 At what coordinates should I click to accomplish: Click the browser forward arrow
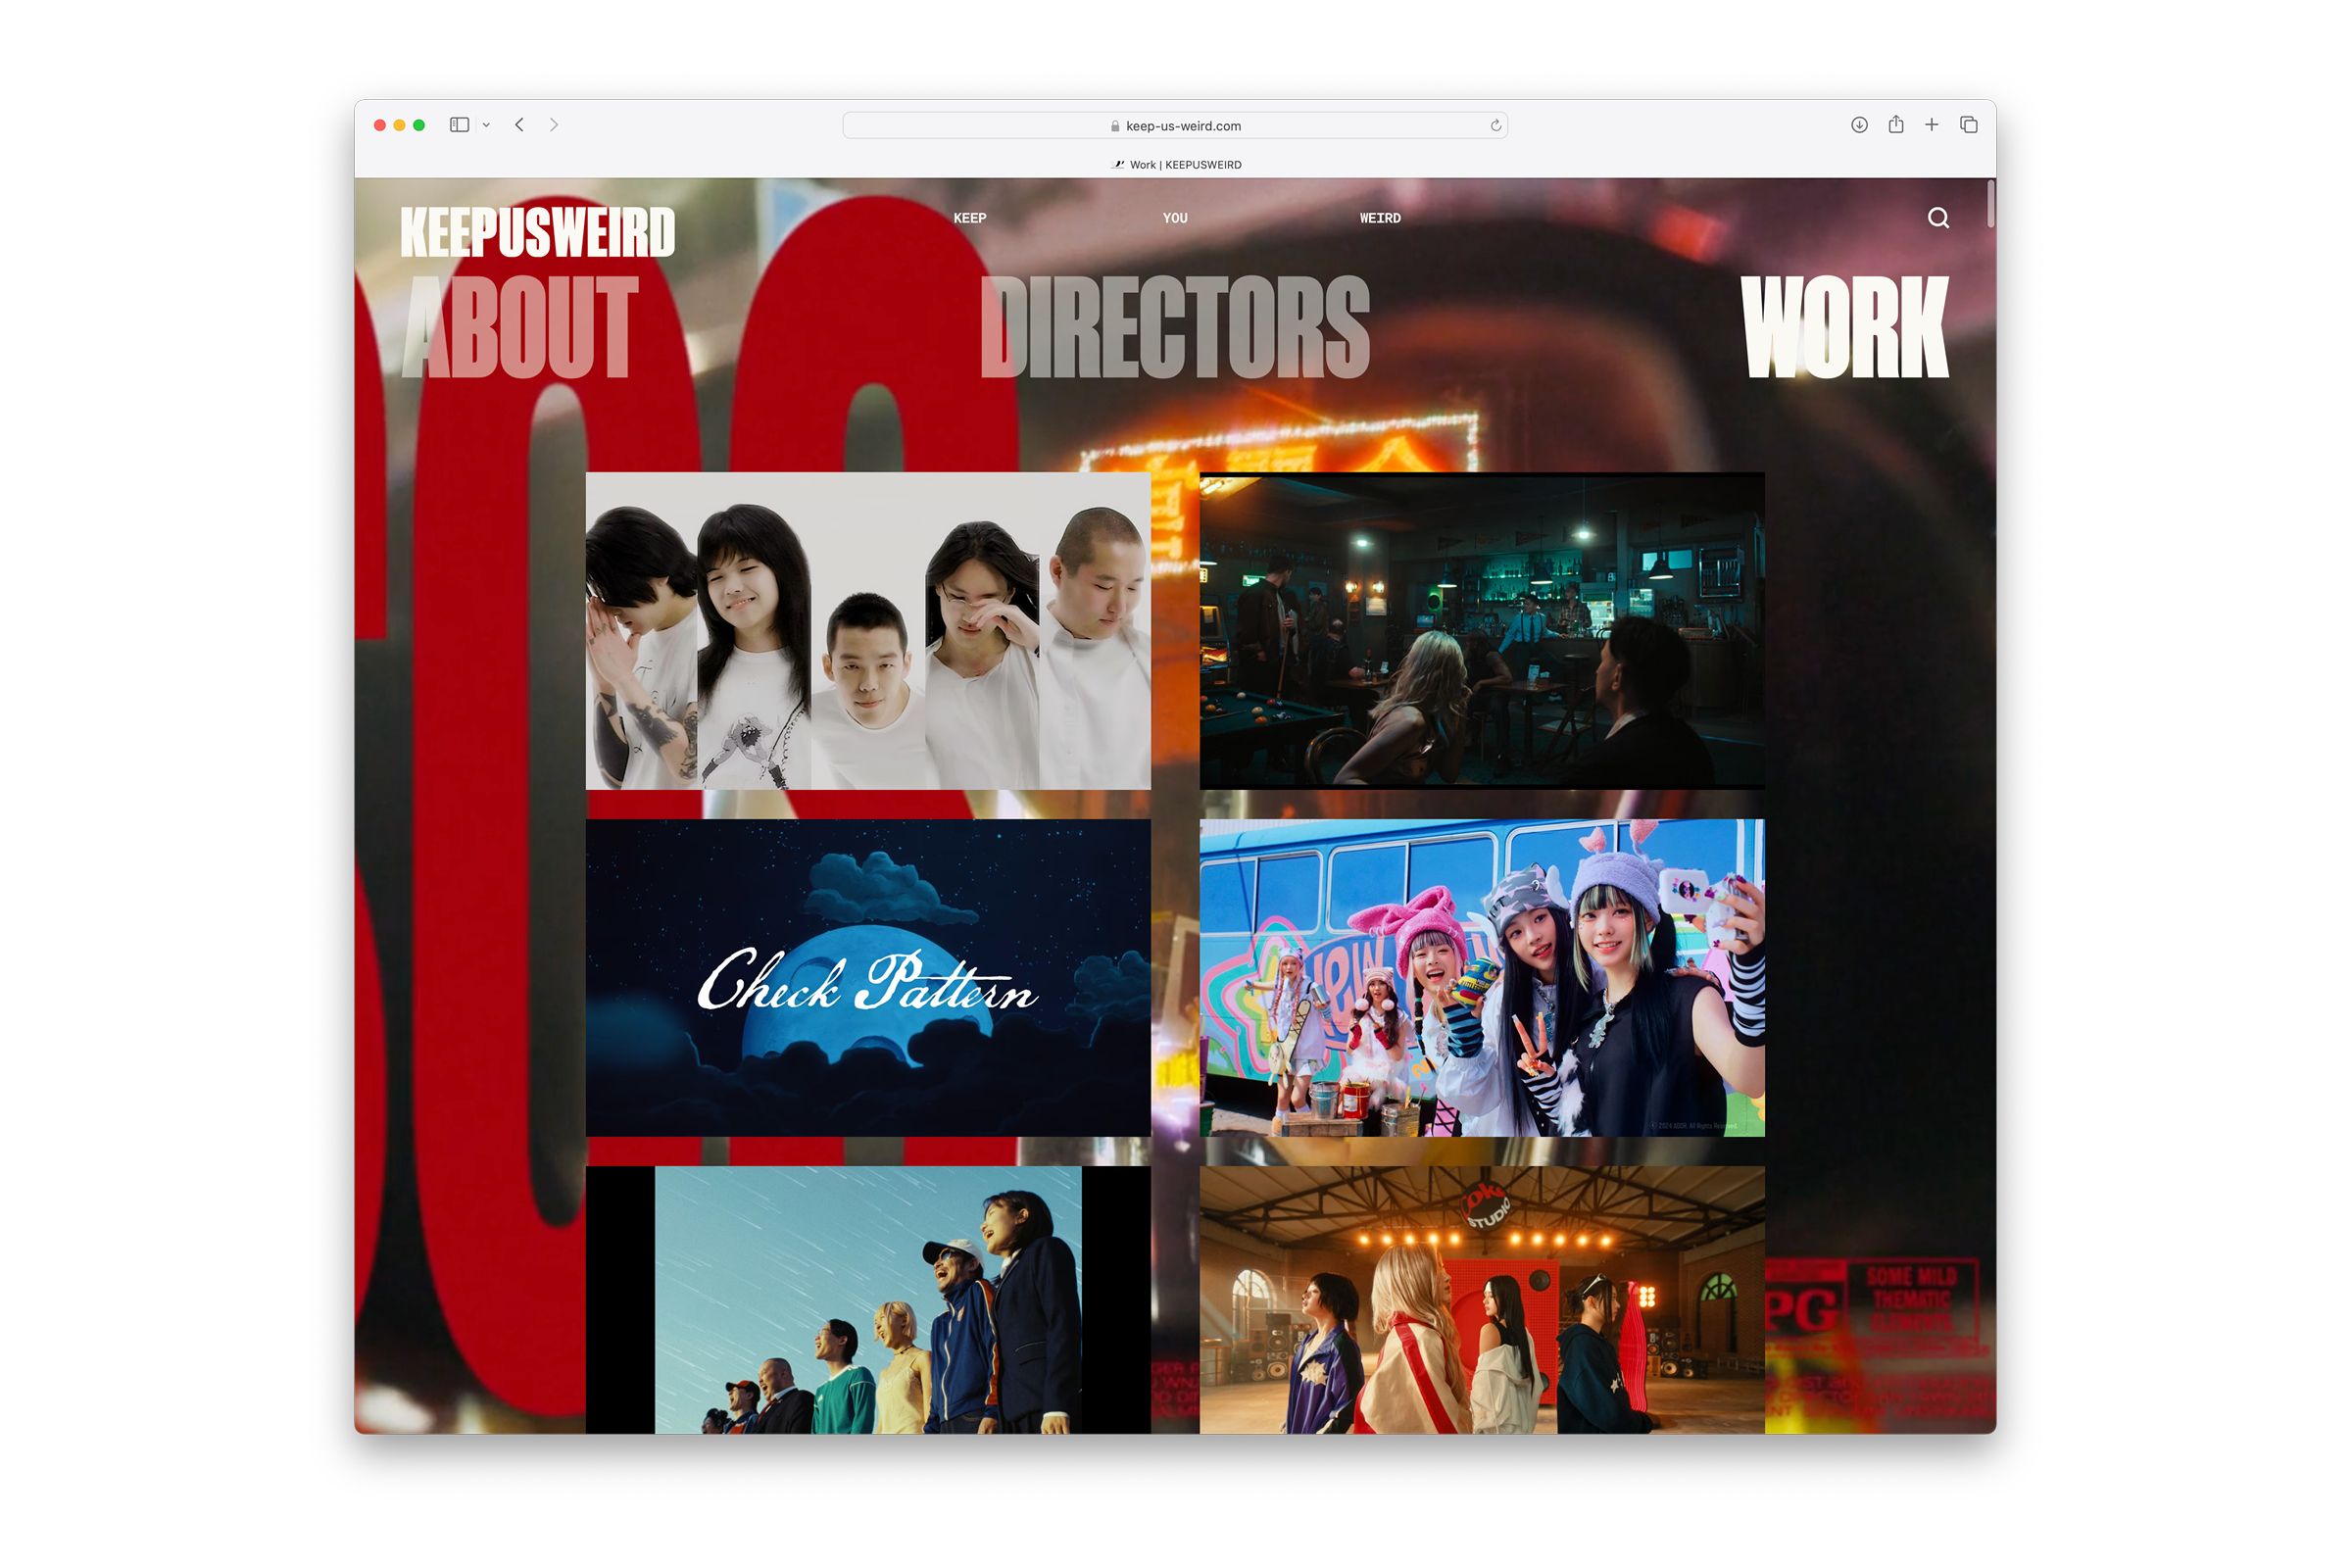(x=554, y=125)
